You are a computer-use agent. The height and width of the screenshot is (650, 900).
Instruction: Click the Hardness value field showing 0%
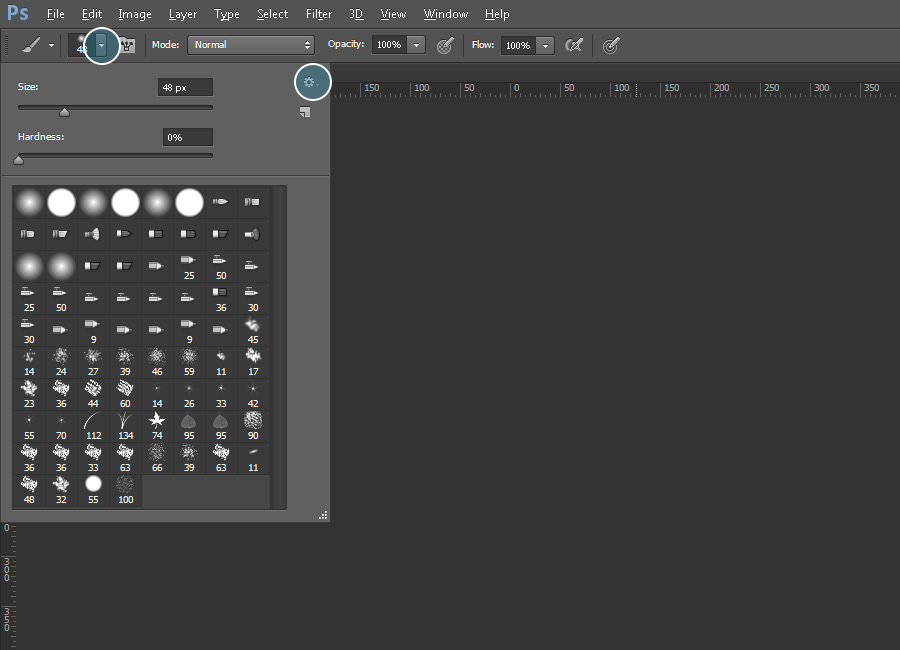187,136
